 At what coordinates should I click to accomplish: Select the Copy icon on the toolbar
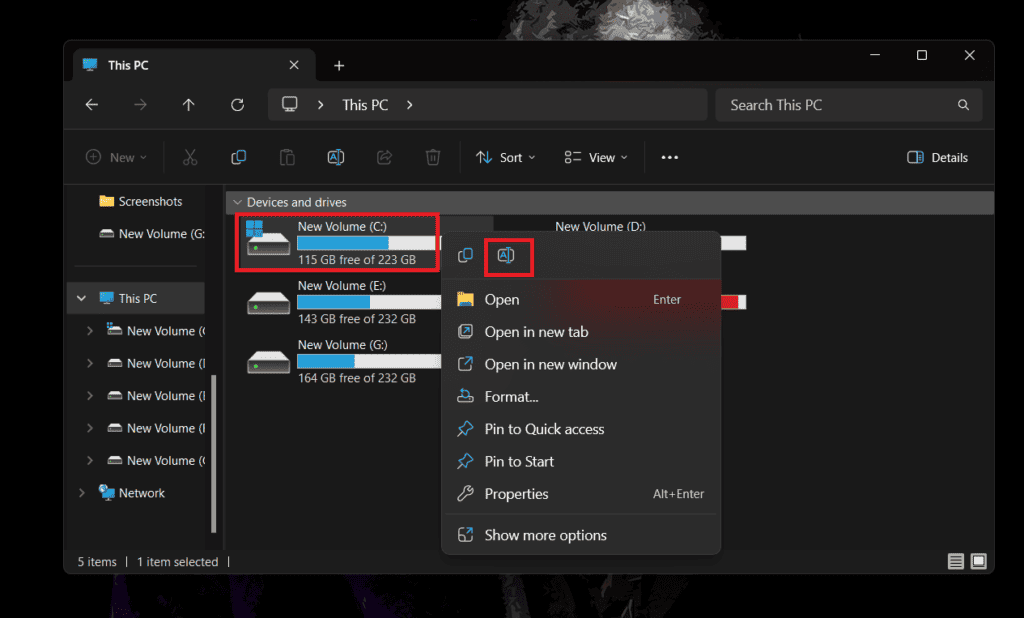click(238, 157)
